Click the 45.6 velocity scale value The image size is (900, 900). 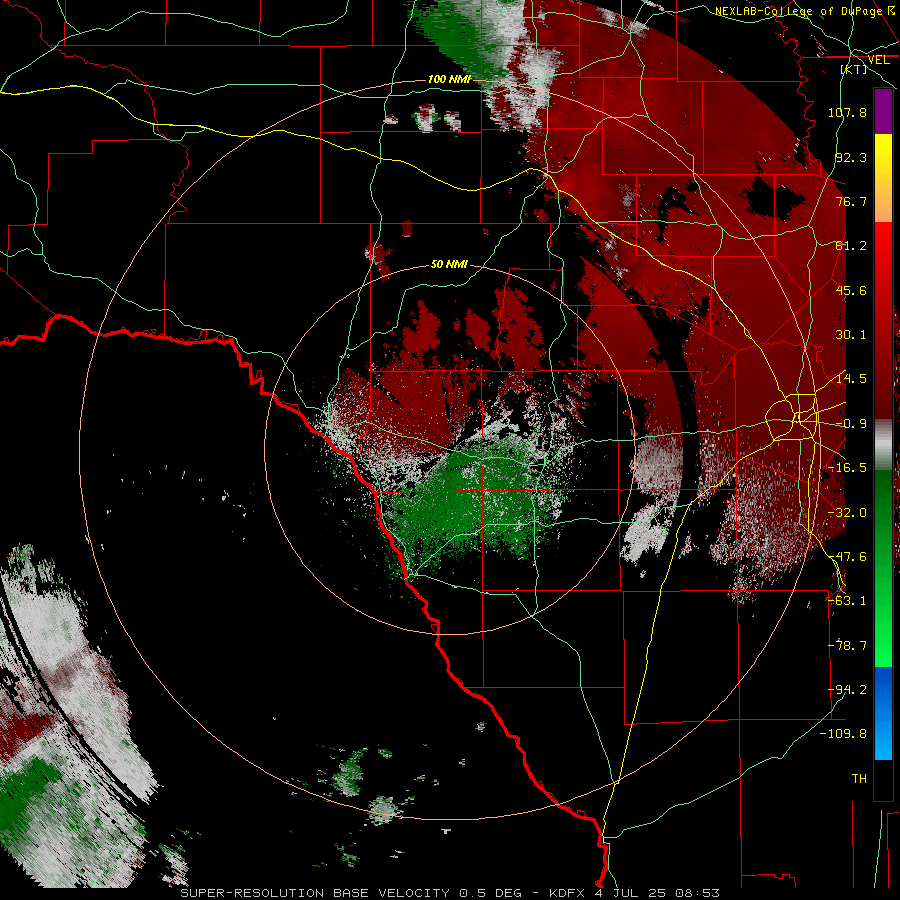pyautogui.click(x=851, y=290)
